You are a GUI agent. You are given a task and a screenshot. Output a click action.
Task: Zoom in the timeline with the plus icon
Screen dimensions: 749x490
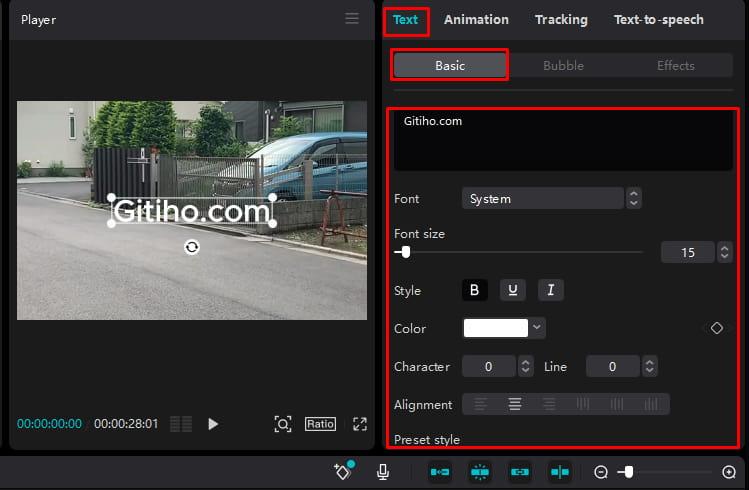728,472
